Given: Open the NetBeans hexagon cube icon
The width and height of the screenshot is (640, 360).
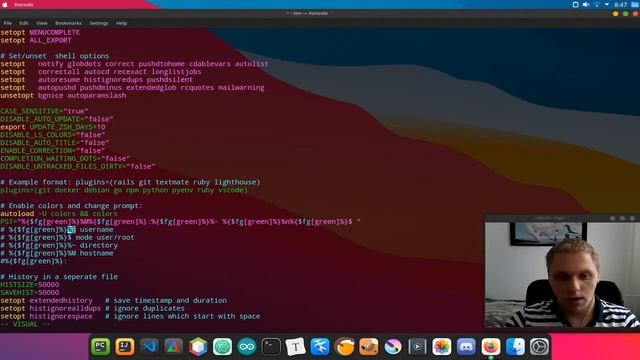Looking at the screenshot, I should (198, 347).
